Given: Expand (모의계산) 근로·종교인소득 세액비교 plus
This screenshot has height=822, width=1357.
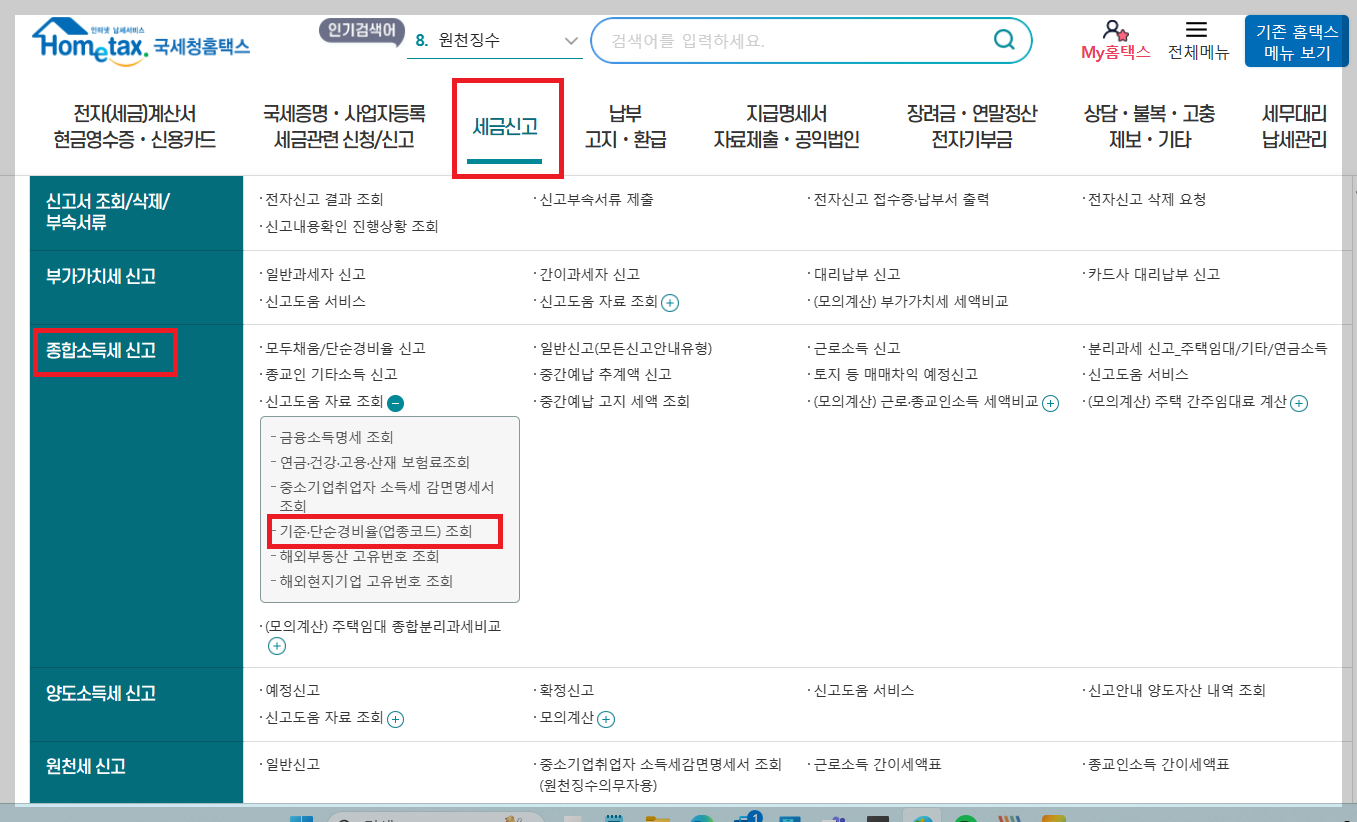Looking at the screenshot, I should pos(1050,403).
